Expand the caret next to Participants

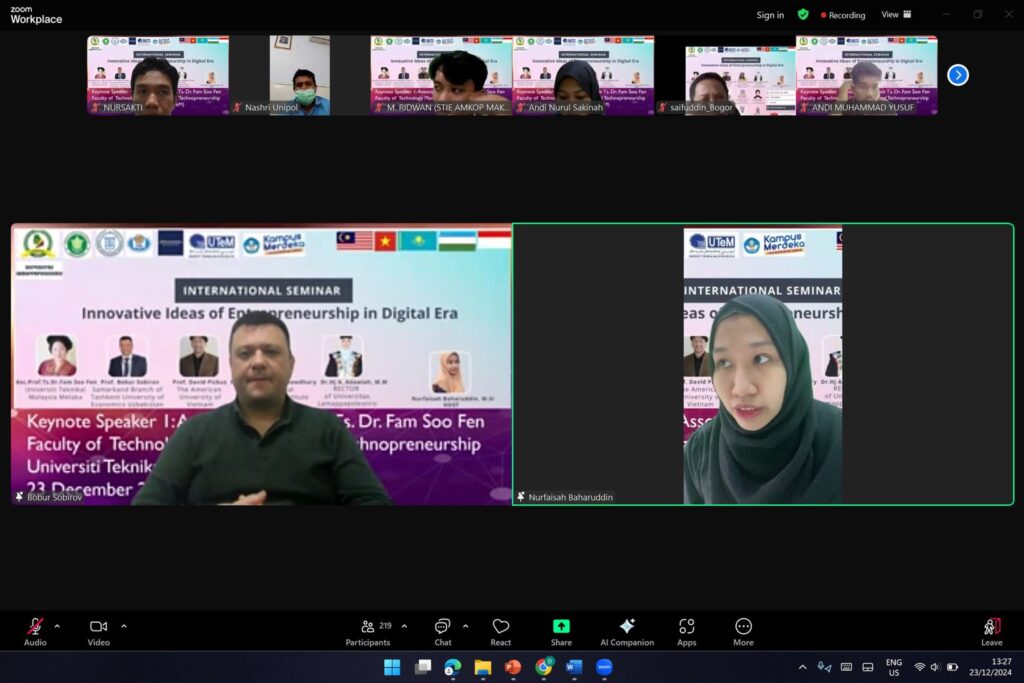click(x=404, y=626)
